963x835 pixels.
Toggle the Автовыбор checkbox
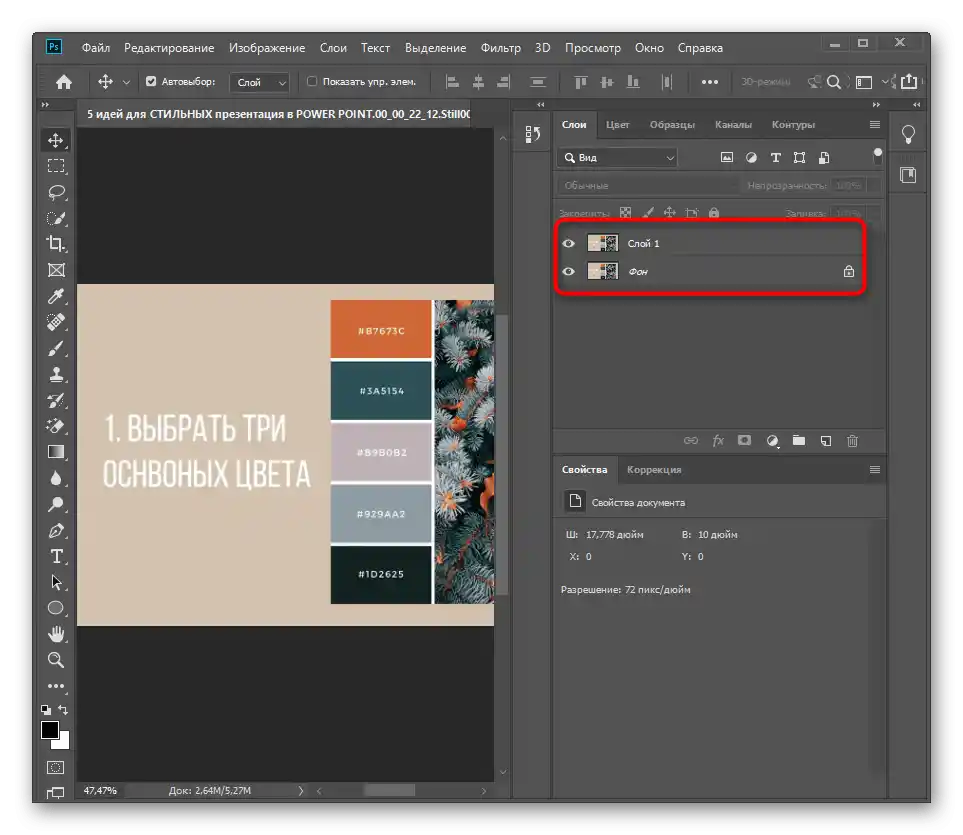pyautogui.click(x=151, y=82)
